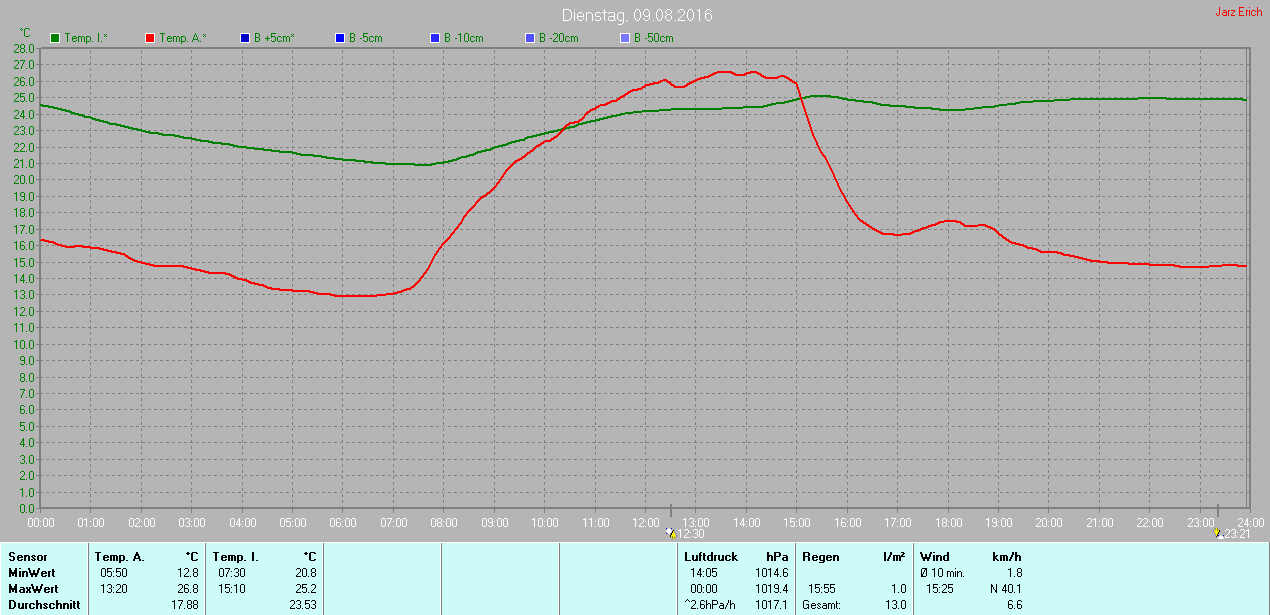
Task: Select the B -10cm legend square
Action: click(434, 38)
